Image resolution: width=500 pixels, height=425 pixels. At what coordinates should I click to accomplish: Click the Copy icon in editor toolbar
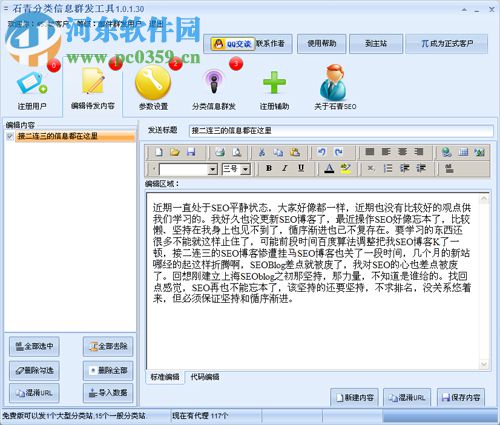tap(278, 152)
